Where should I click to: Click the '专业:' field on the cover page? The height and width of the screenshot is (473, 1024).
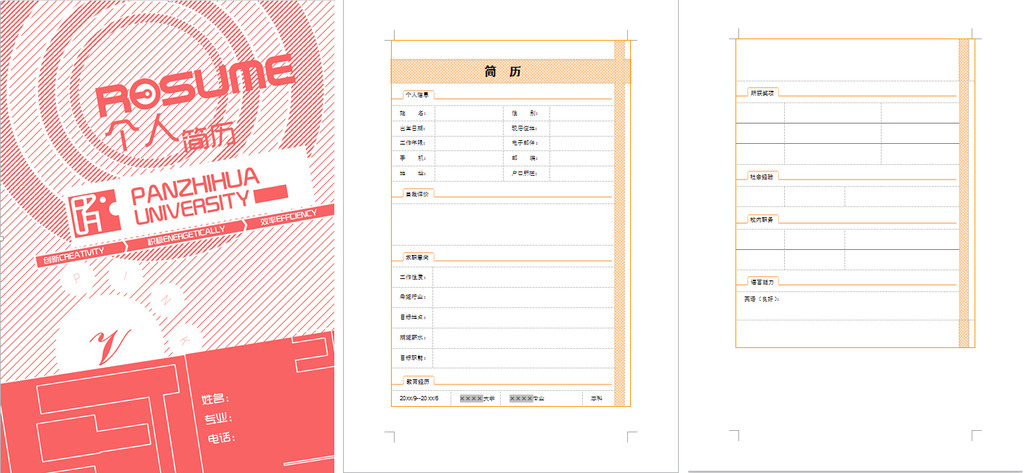(219, 418)
